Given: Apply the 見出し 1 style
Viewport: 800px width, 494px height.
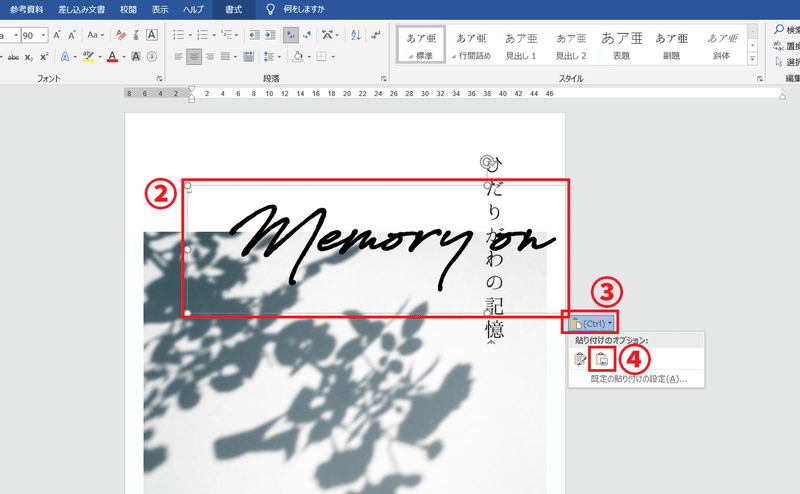Looking at the screenshot, I should click(x=521, y=45).
